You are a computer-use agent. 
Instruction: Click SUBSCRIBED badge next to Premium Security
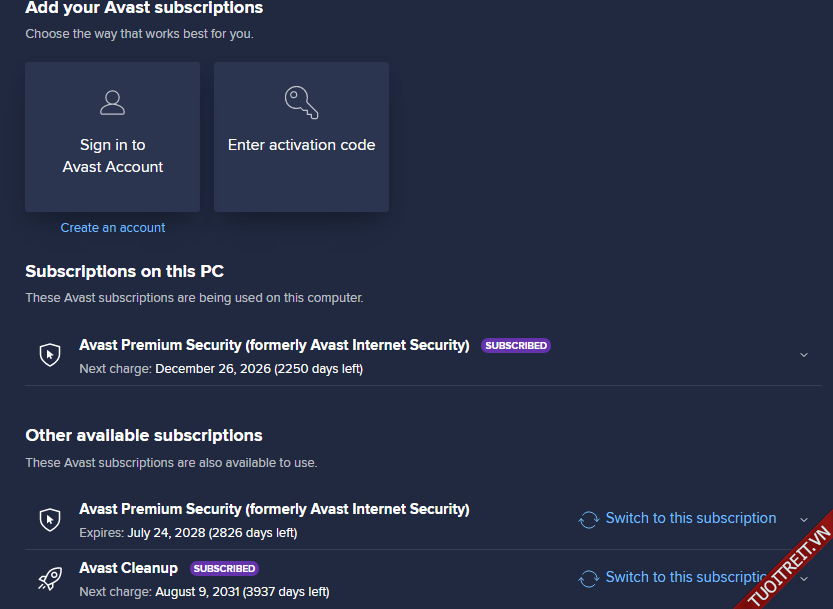tap(516, 346)
